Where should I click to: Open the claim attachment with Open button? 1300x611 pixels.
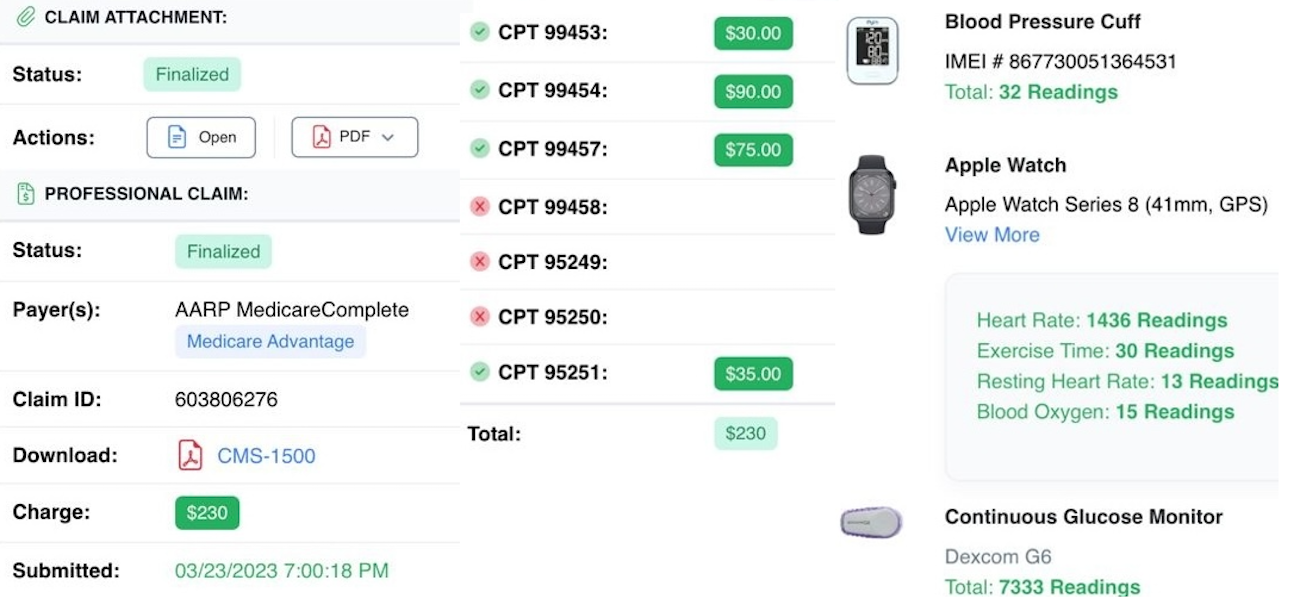[201, 138]
